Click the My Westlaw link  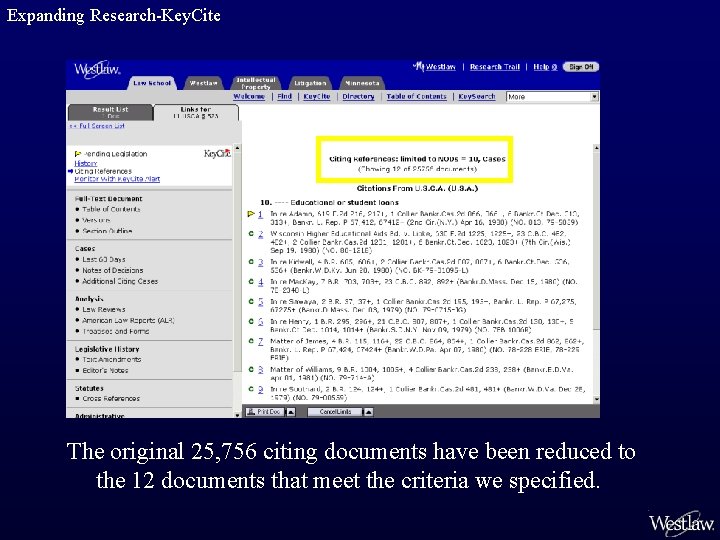coord(434,67)
